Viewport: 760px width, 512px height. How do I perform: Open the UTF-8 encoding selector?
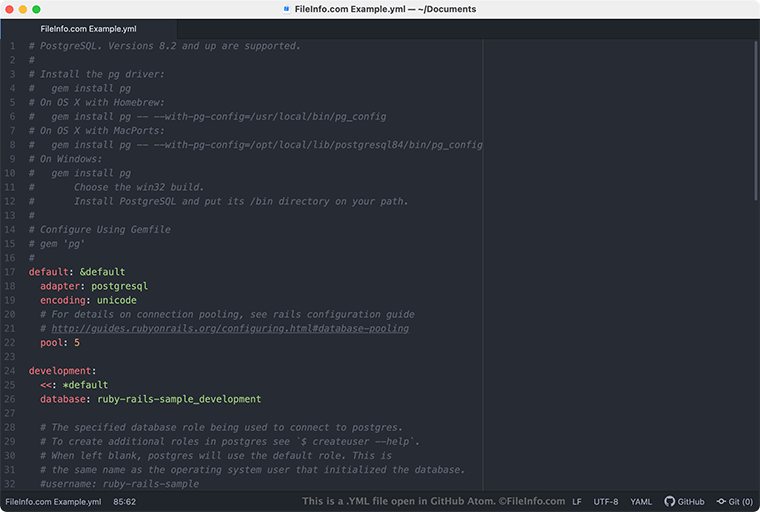point(605,501)
